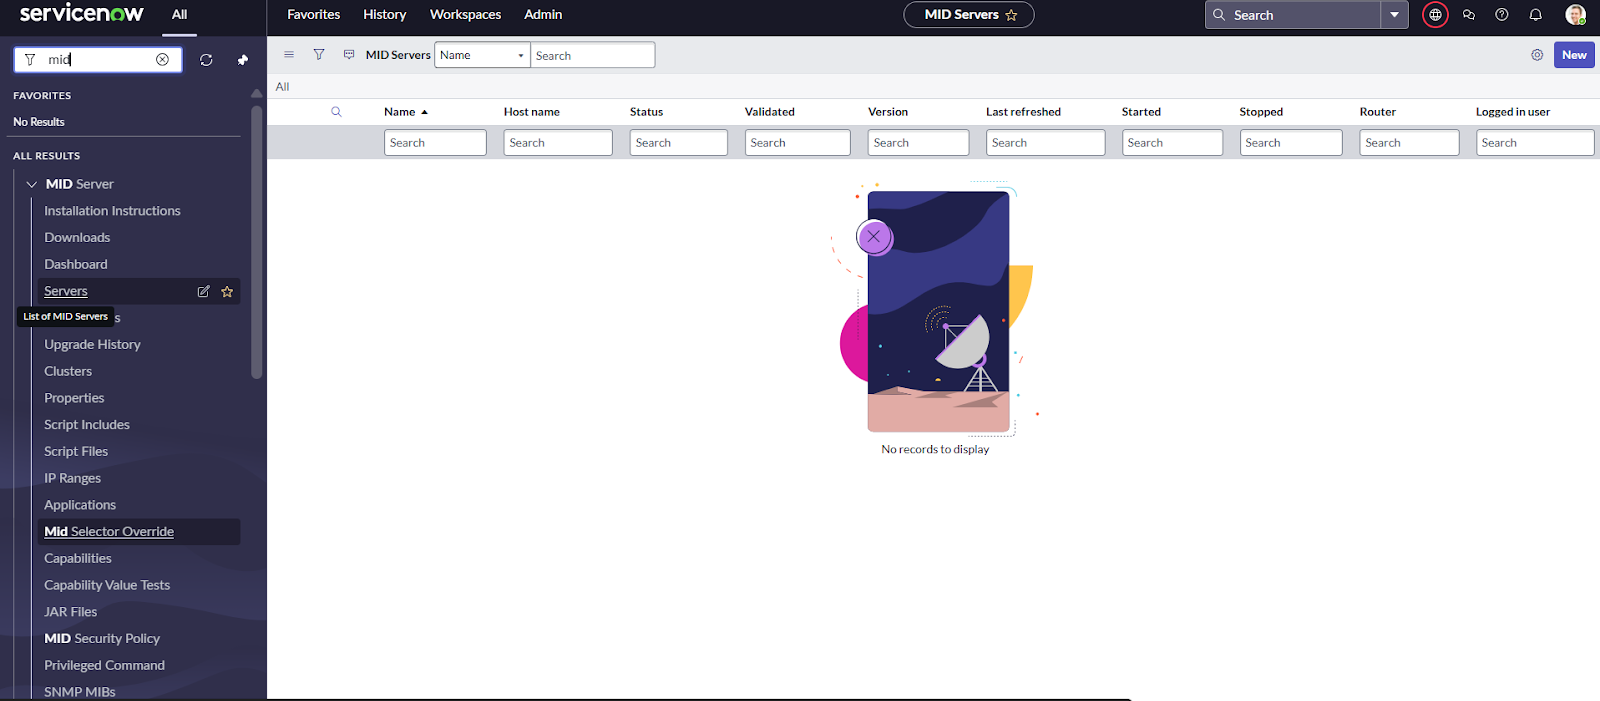
Task: Open the Capabilities module
Action: [78, 559]
